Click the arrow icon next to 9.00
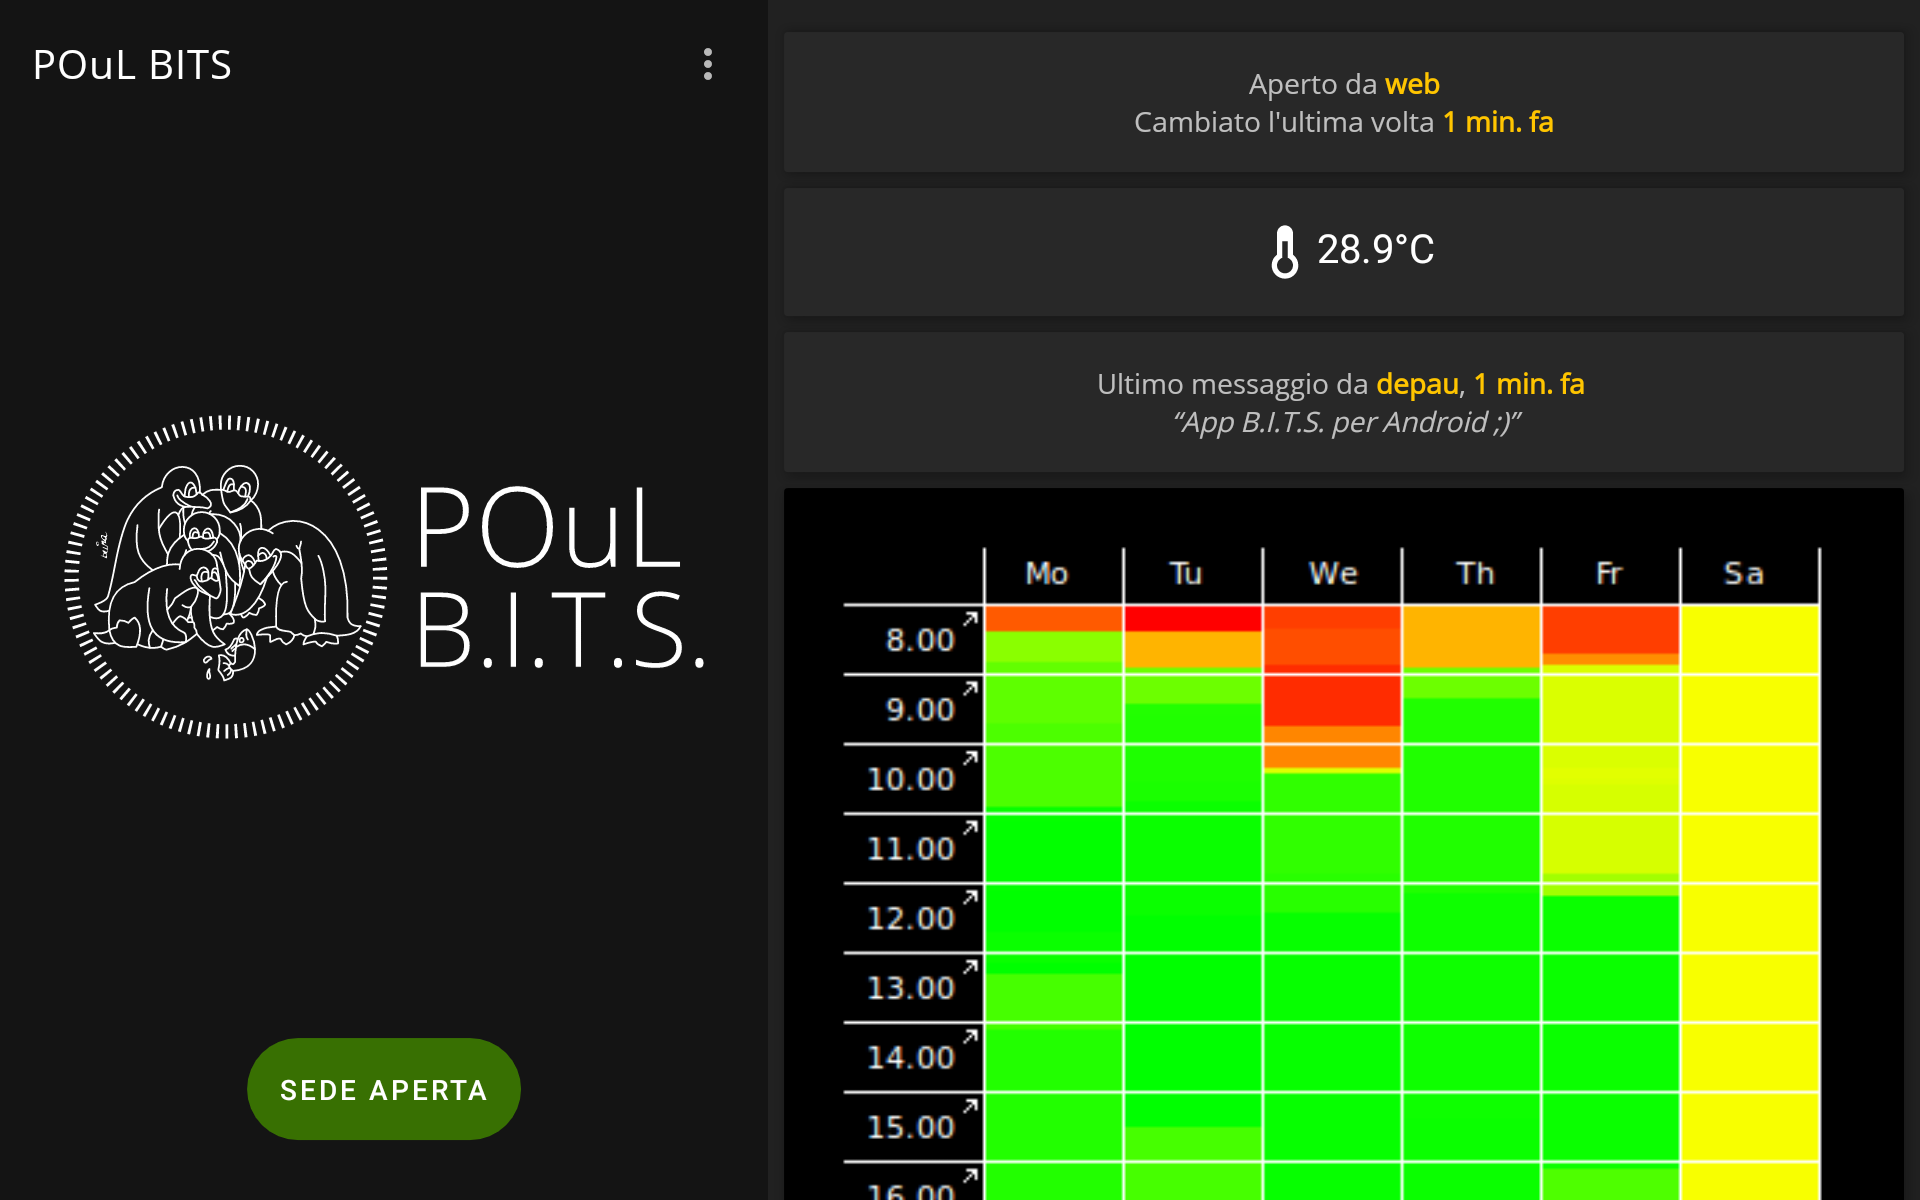This screenshot has width=1920, height=1200. tap(970, 688)
